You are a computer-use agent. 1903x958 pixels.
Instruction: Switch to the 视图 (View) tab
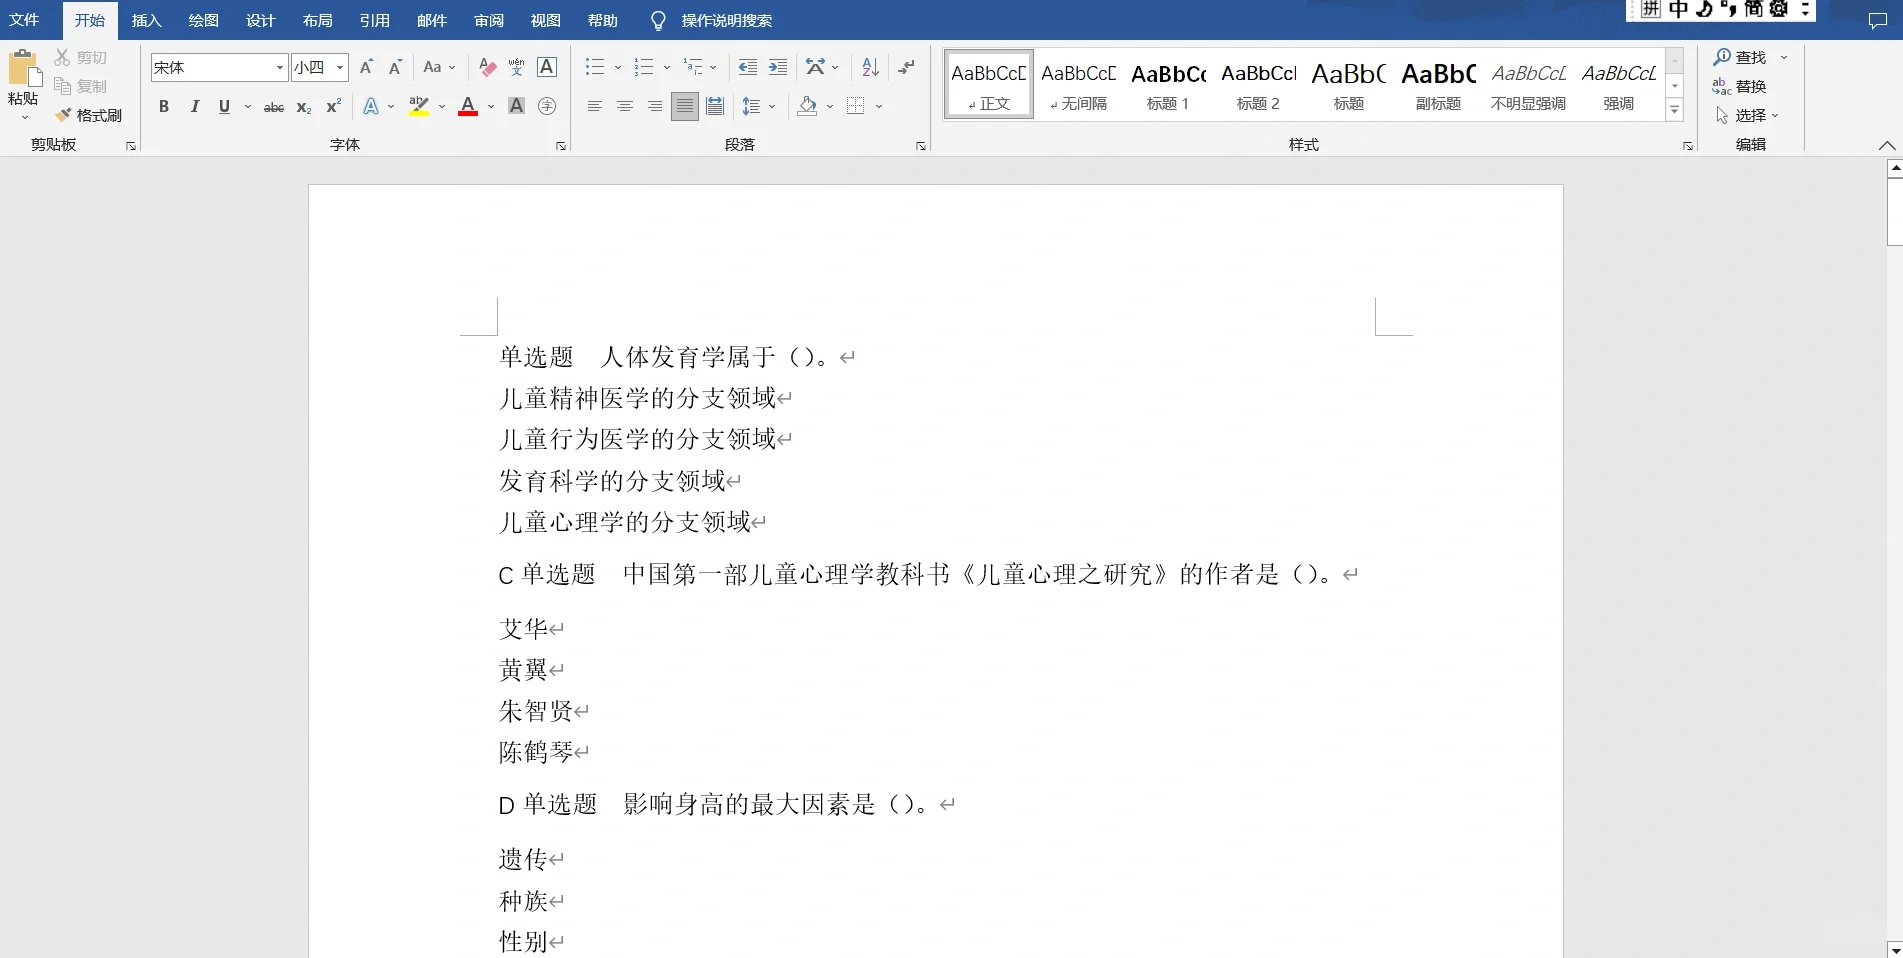tap(545, 20)
